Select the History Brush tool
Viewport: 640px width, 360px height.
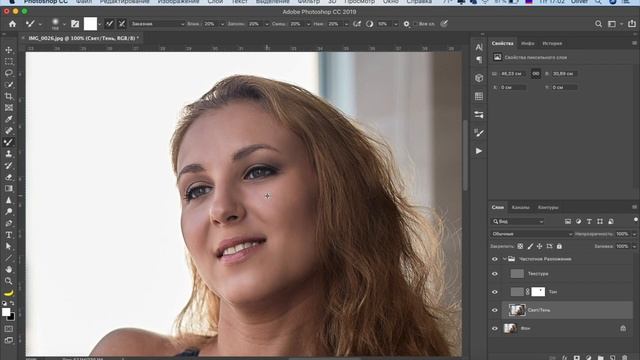(x=9, y=166)
